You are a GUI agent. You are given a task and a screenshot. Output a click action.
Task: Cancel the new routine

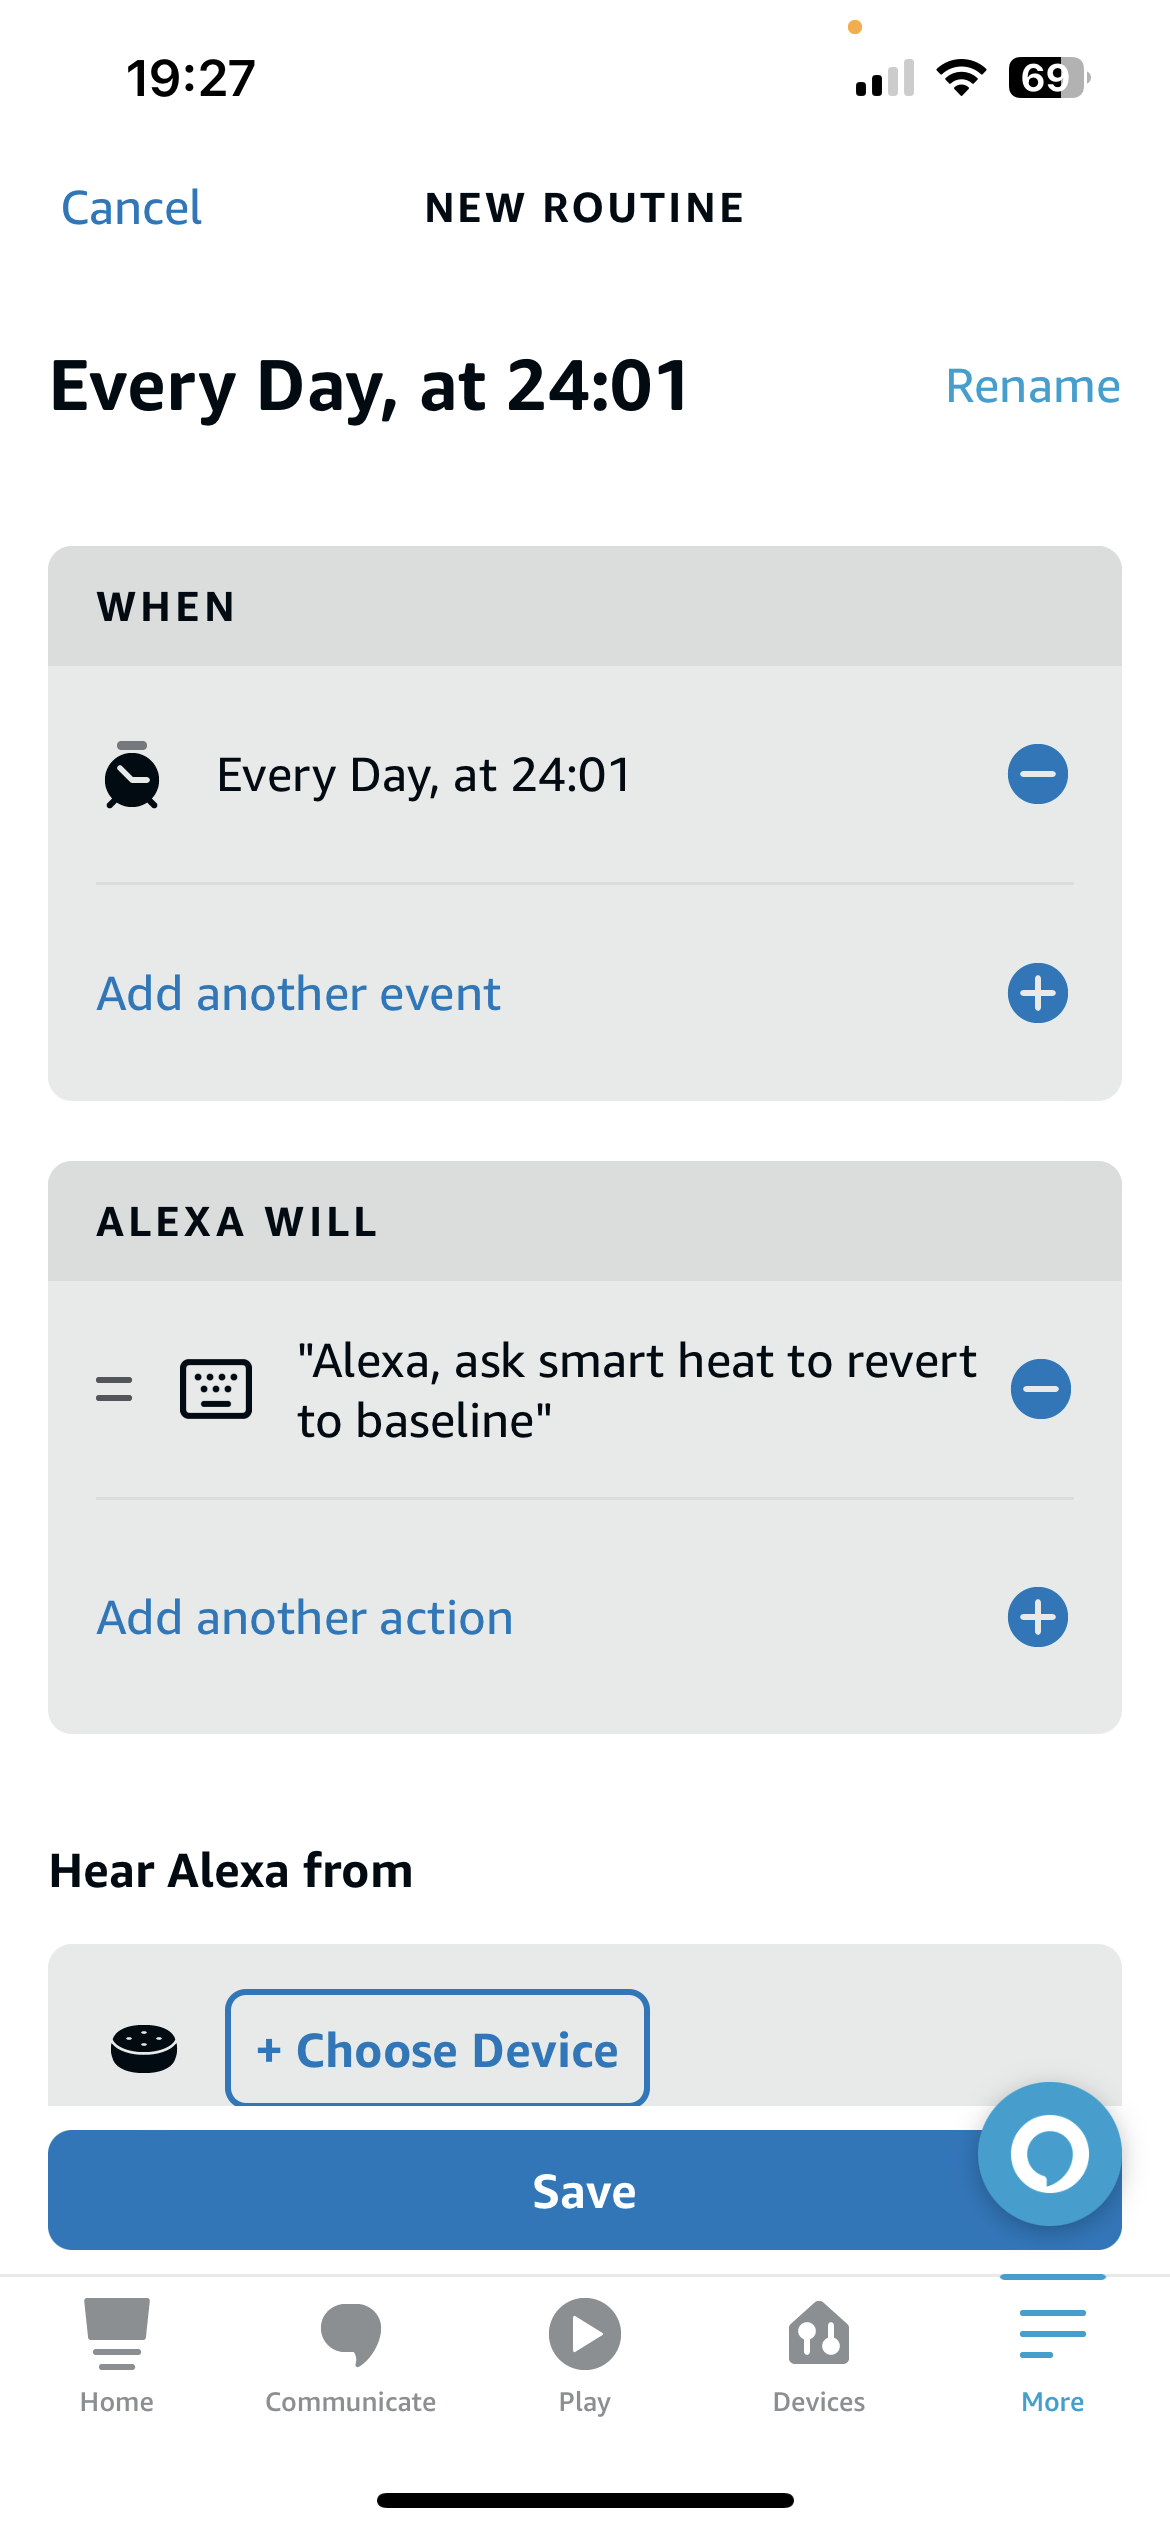click(131, 208)
